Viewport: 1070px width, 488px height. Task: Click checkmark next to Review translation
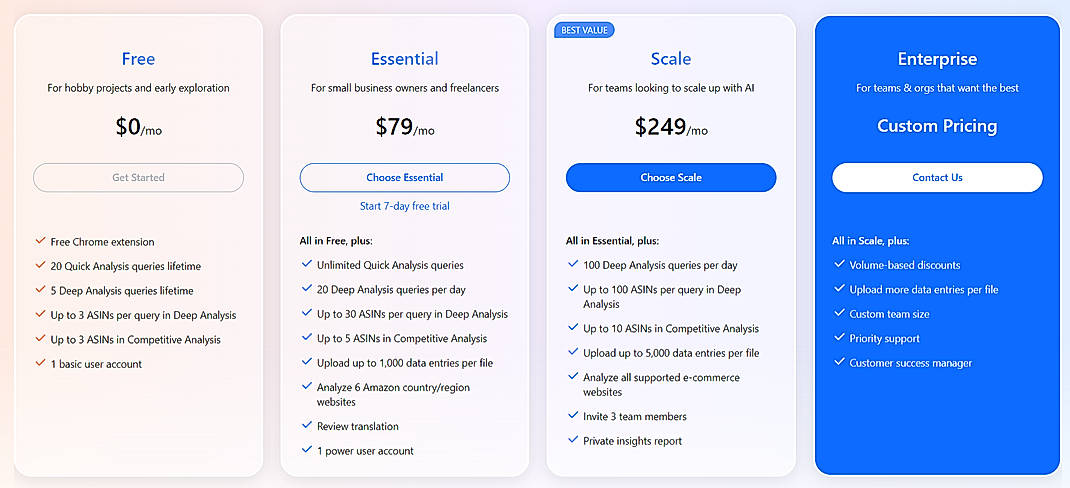point(307,426)
